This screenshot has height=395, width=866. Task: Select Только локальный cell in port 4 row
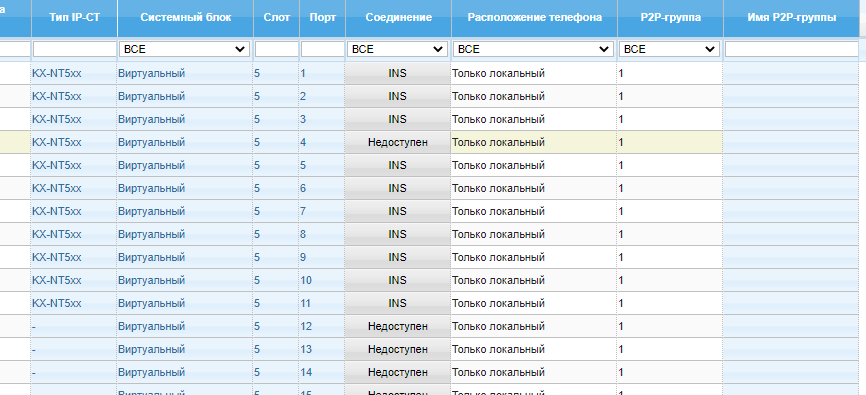point(534,143)
